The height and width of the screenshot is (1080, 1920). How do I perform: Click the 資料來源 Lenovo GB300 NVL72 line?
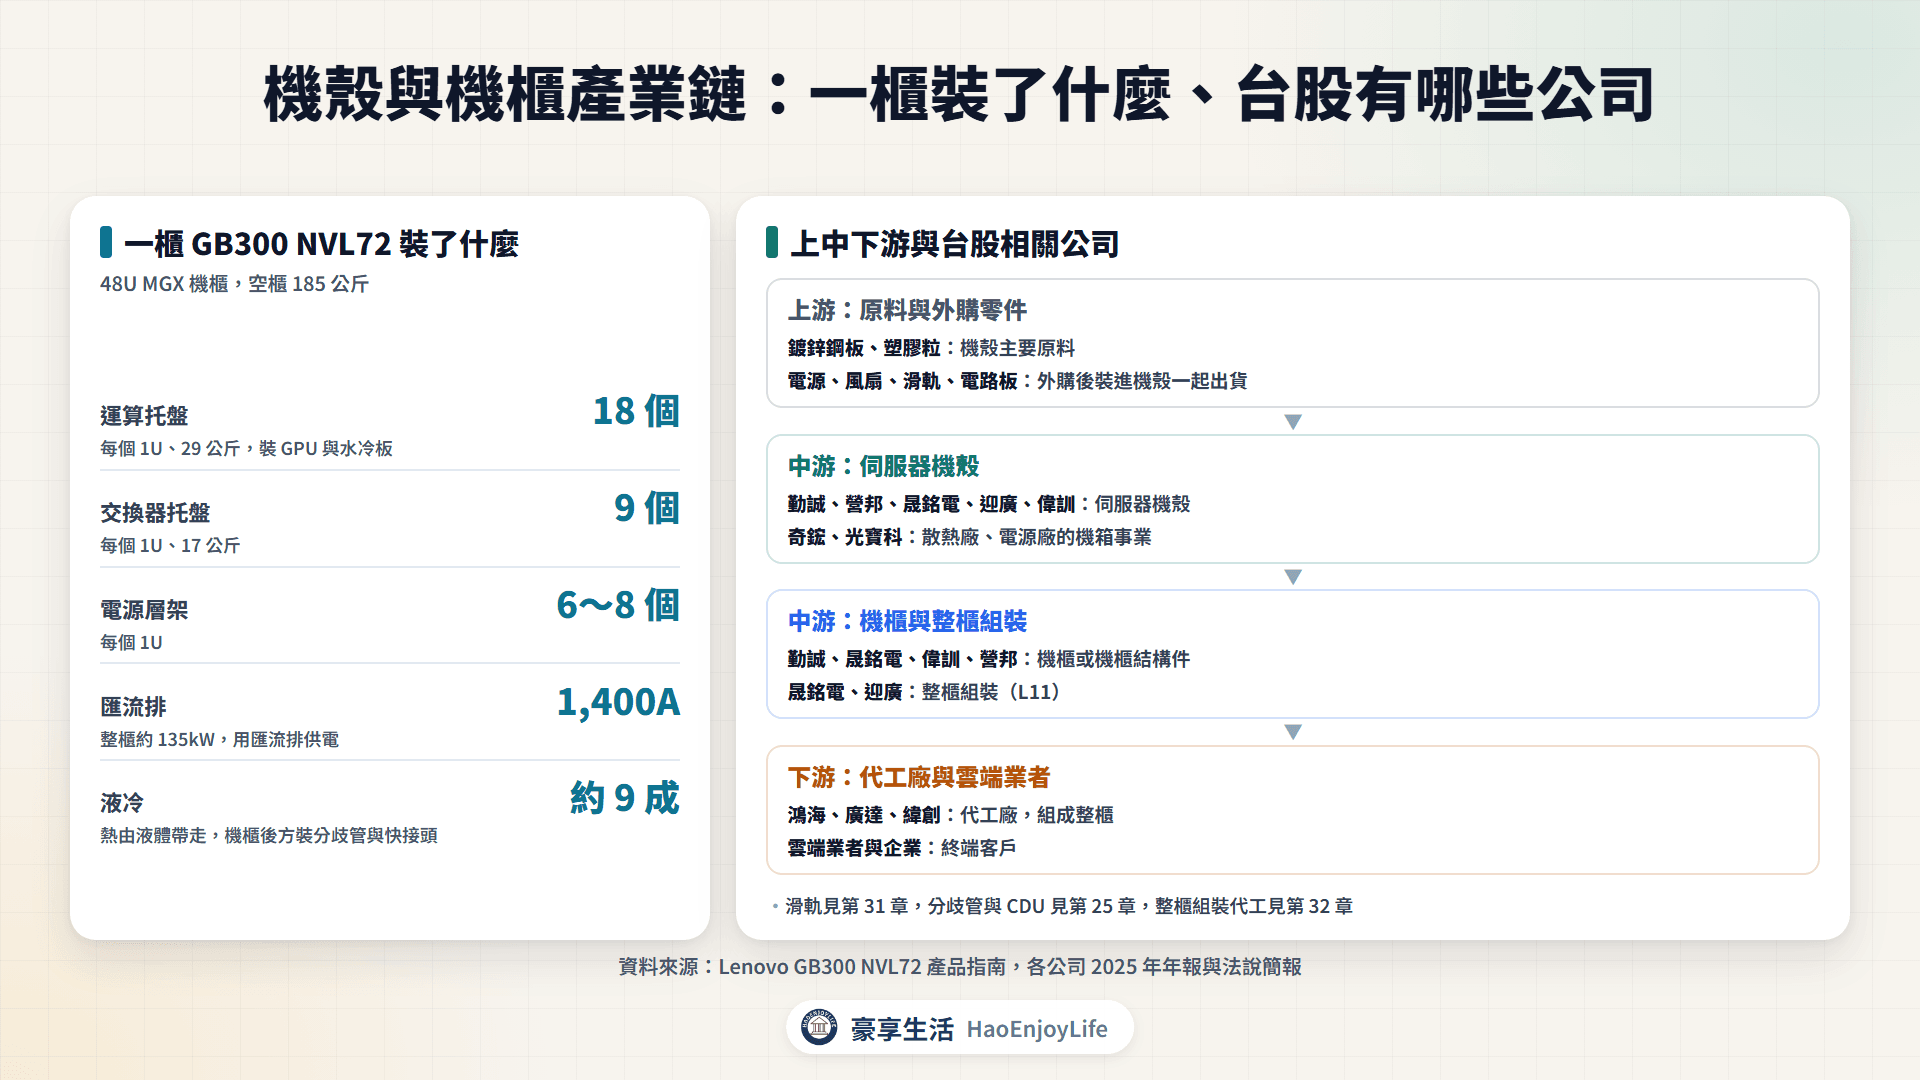tap(960, 967)
